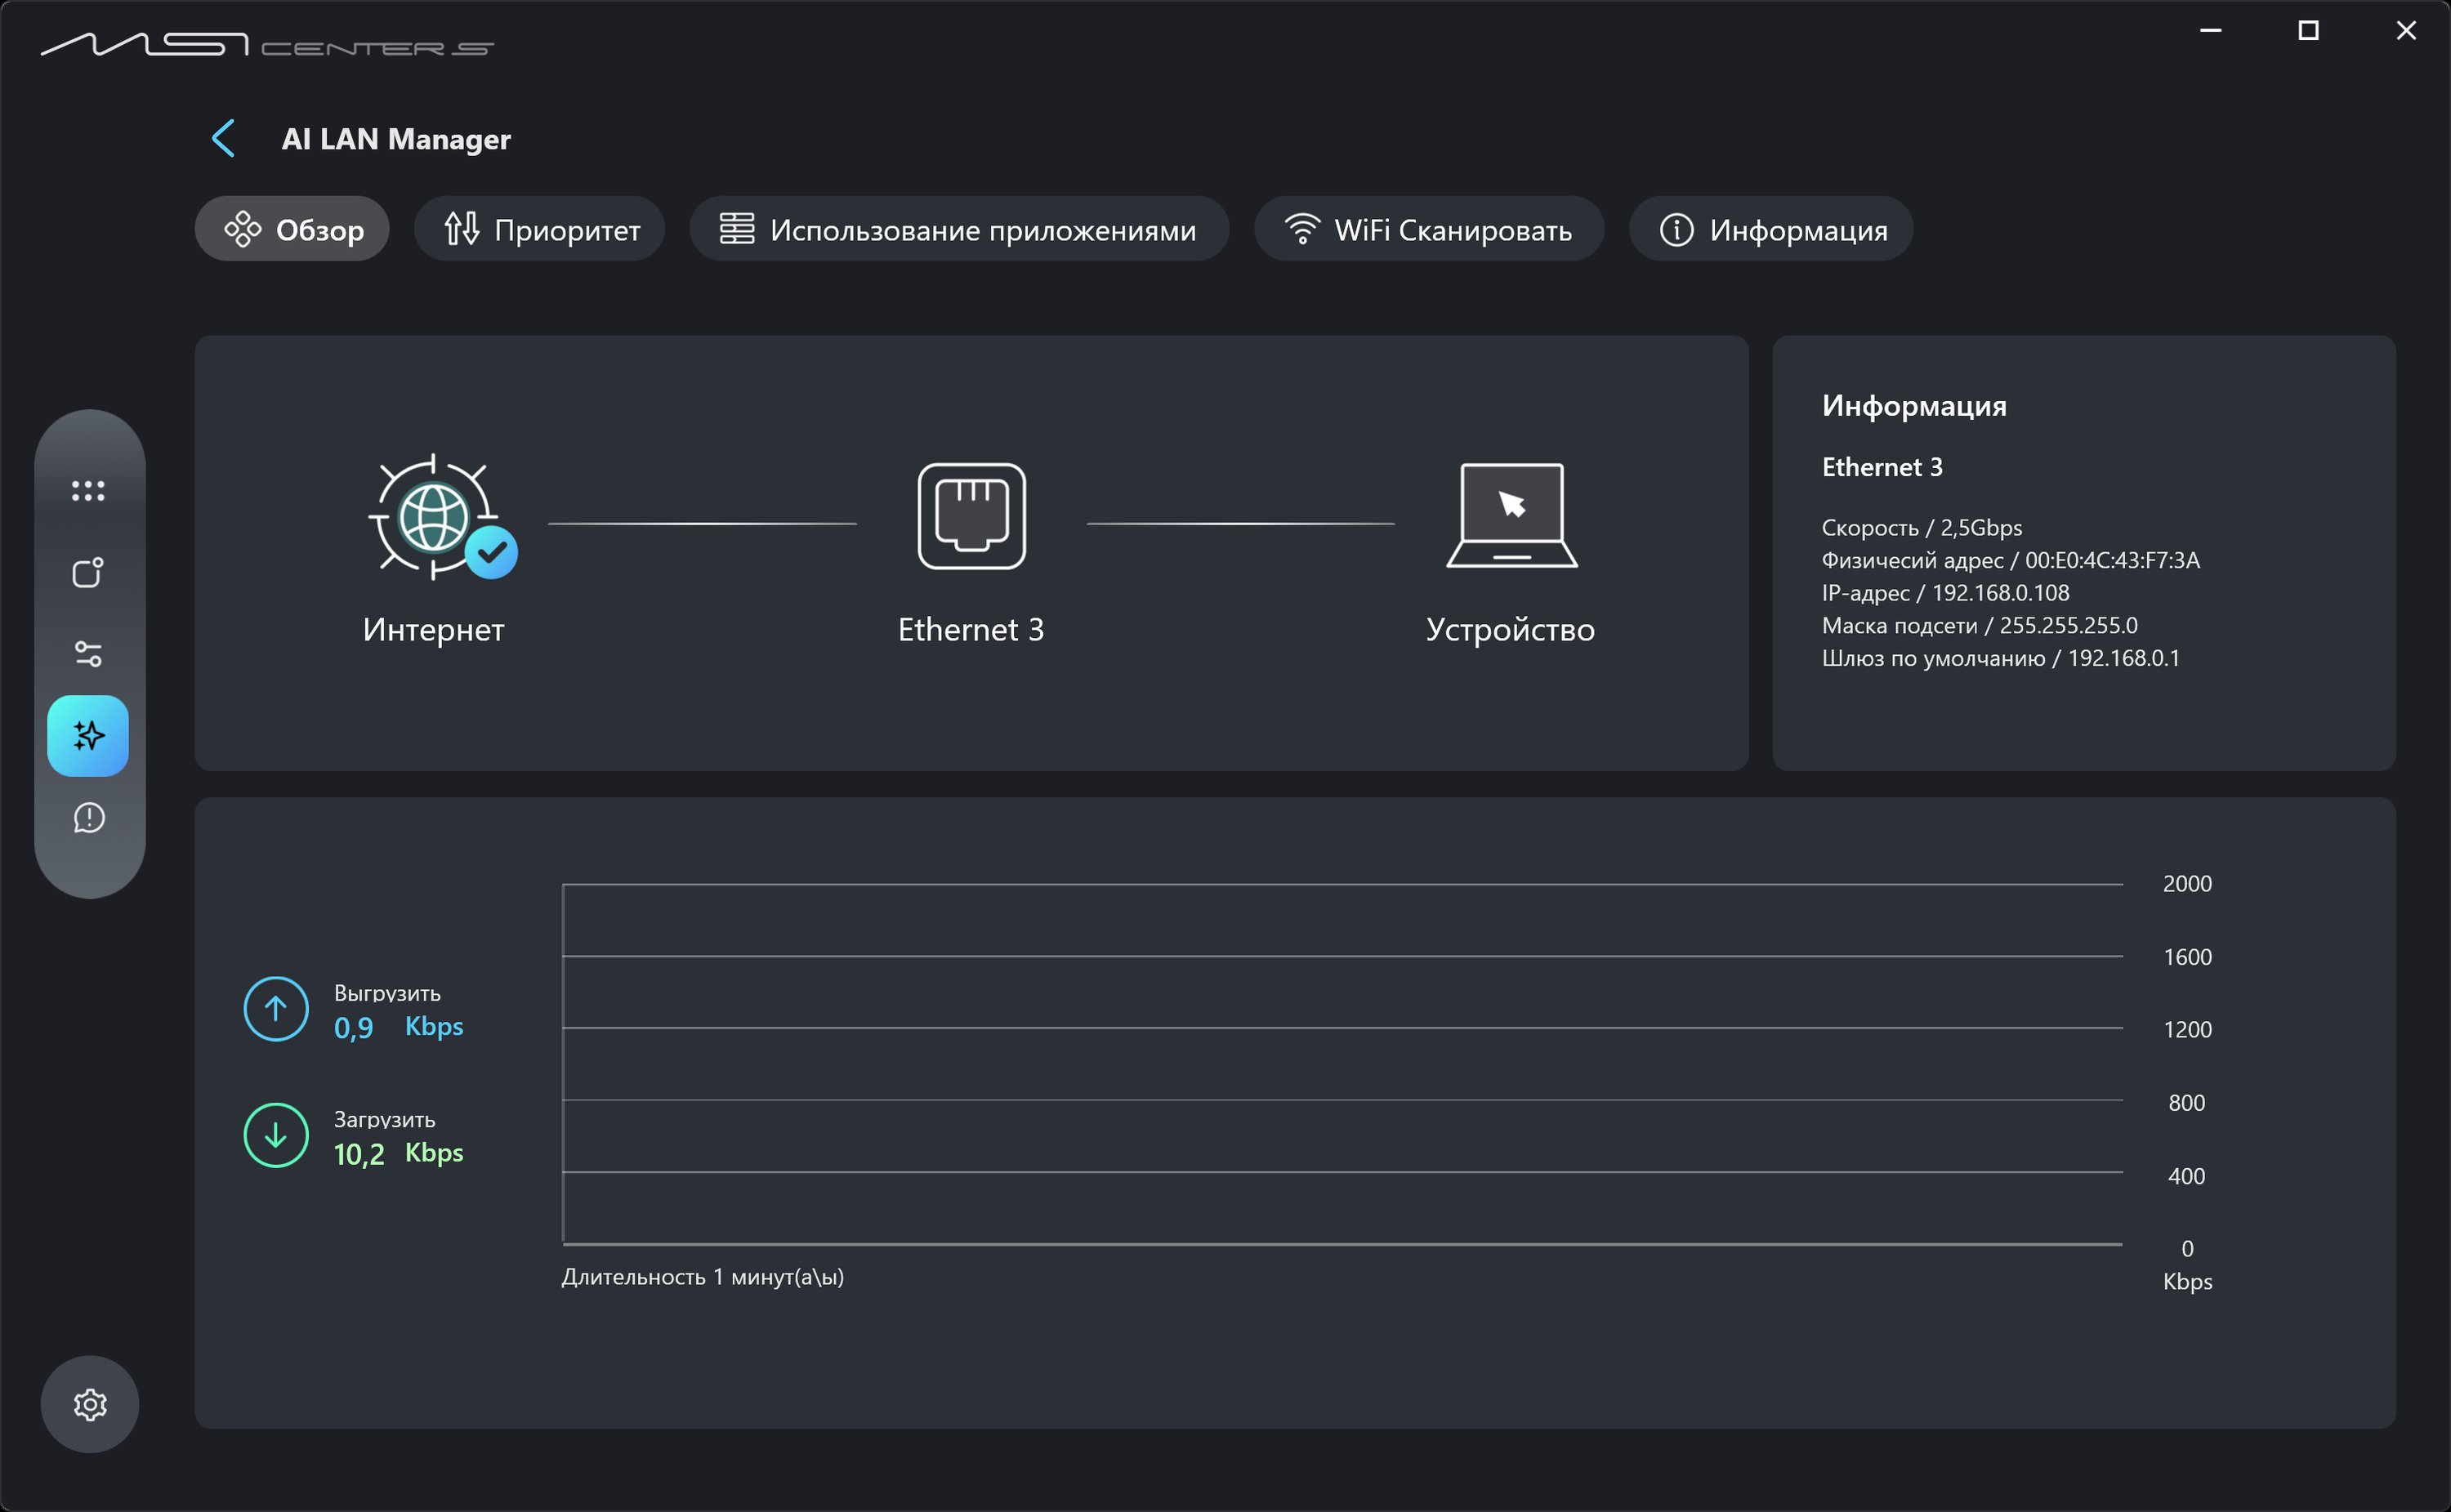This screenshot has height=1512, width=2451.
Task: Click the sidebar square-with-dot icon
Action: [x=88, y=572]
